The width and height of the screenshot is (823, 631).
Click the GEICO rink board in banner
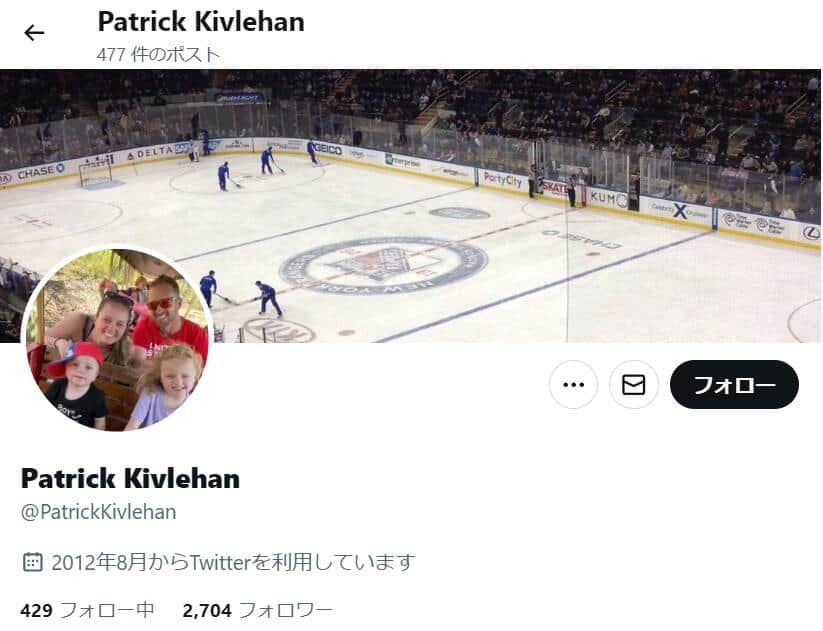click(x=328, y=150)
